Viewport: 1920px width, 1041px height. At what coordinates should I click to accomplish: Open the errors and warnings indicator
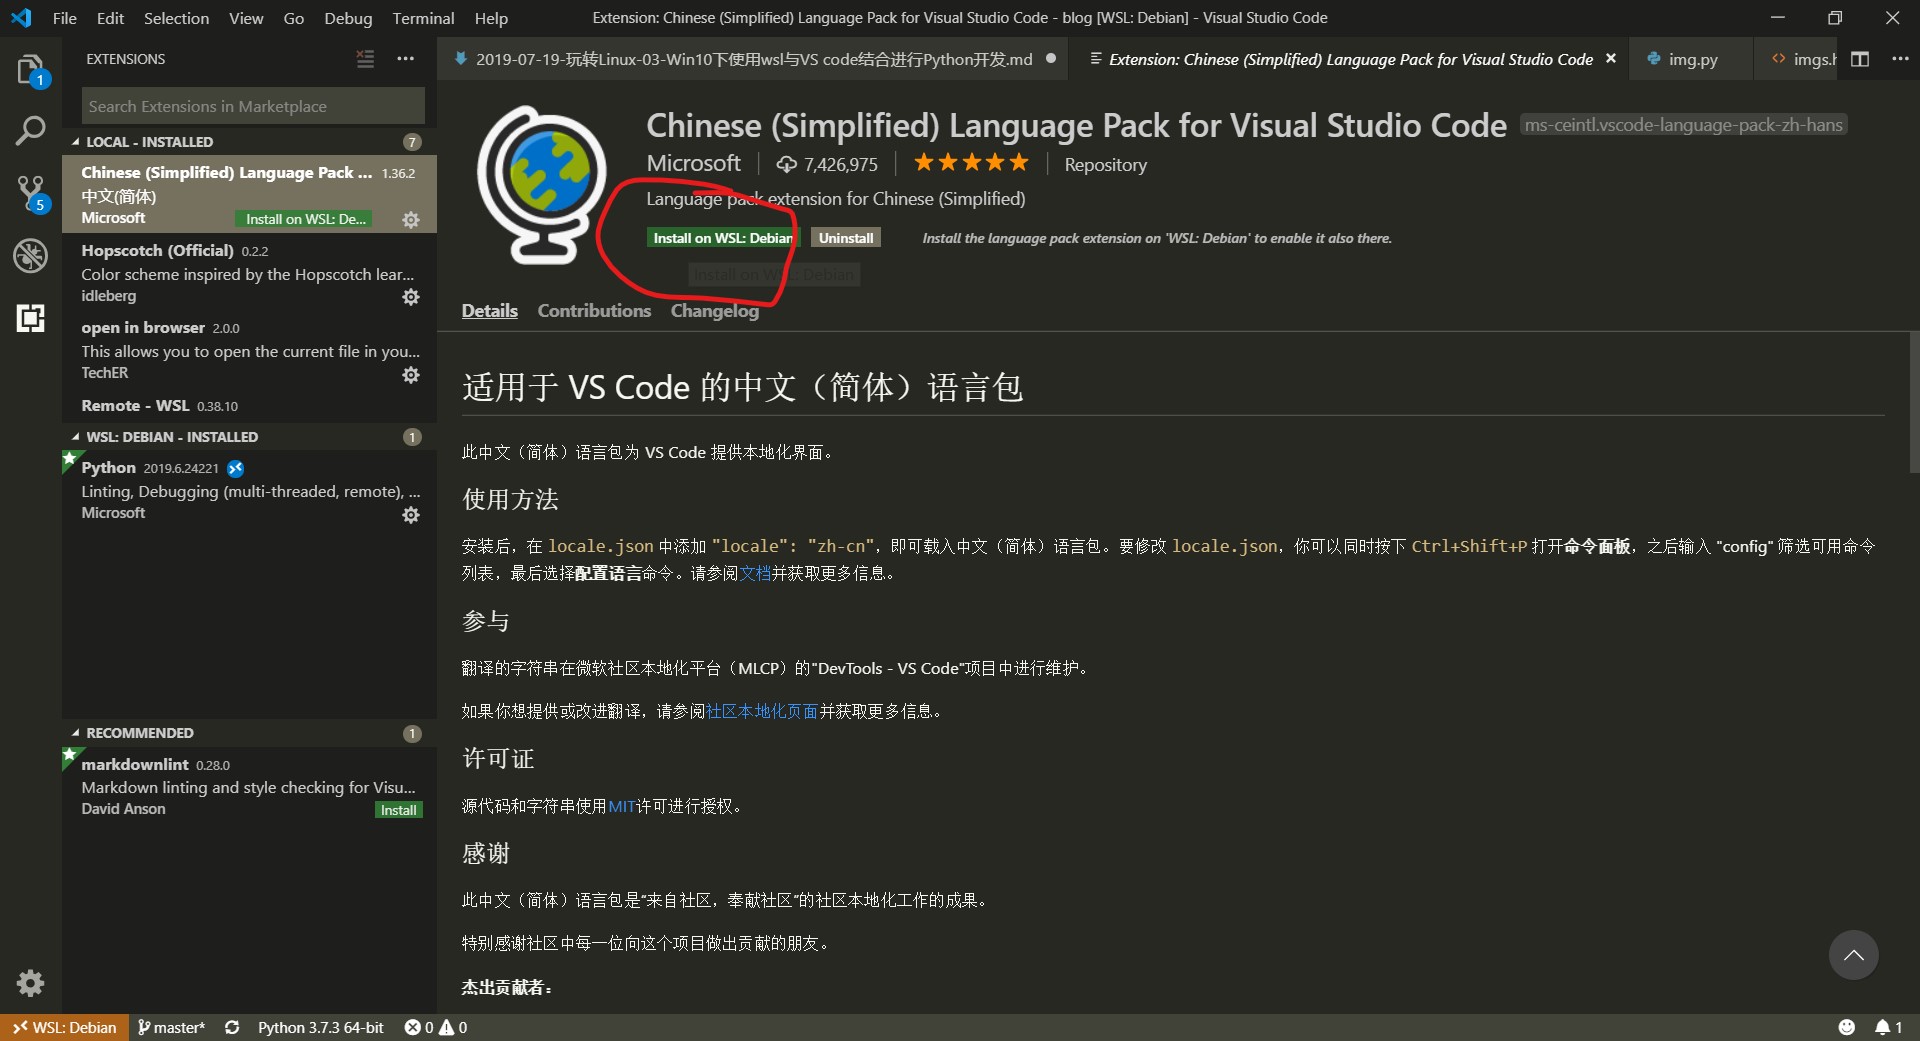point(436,1027)
